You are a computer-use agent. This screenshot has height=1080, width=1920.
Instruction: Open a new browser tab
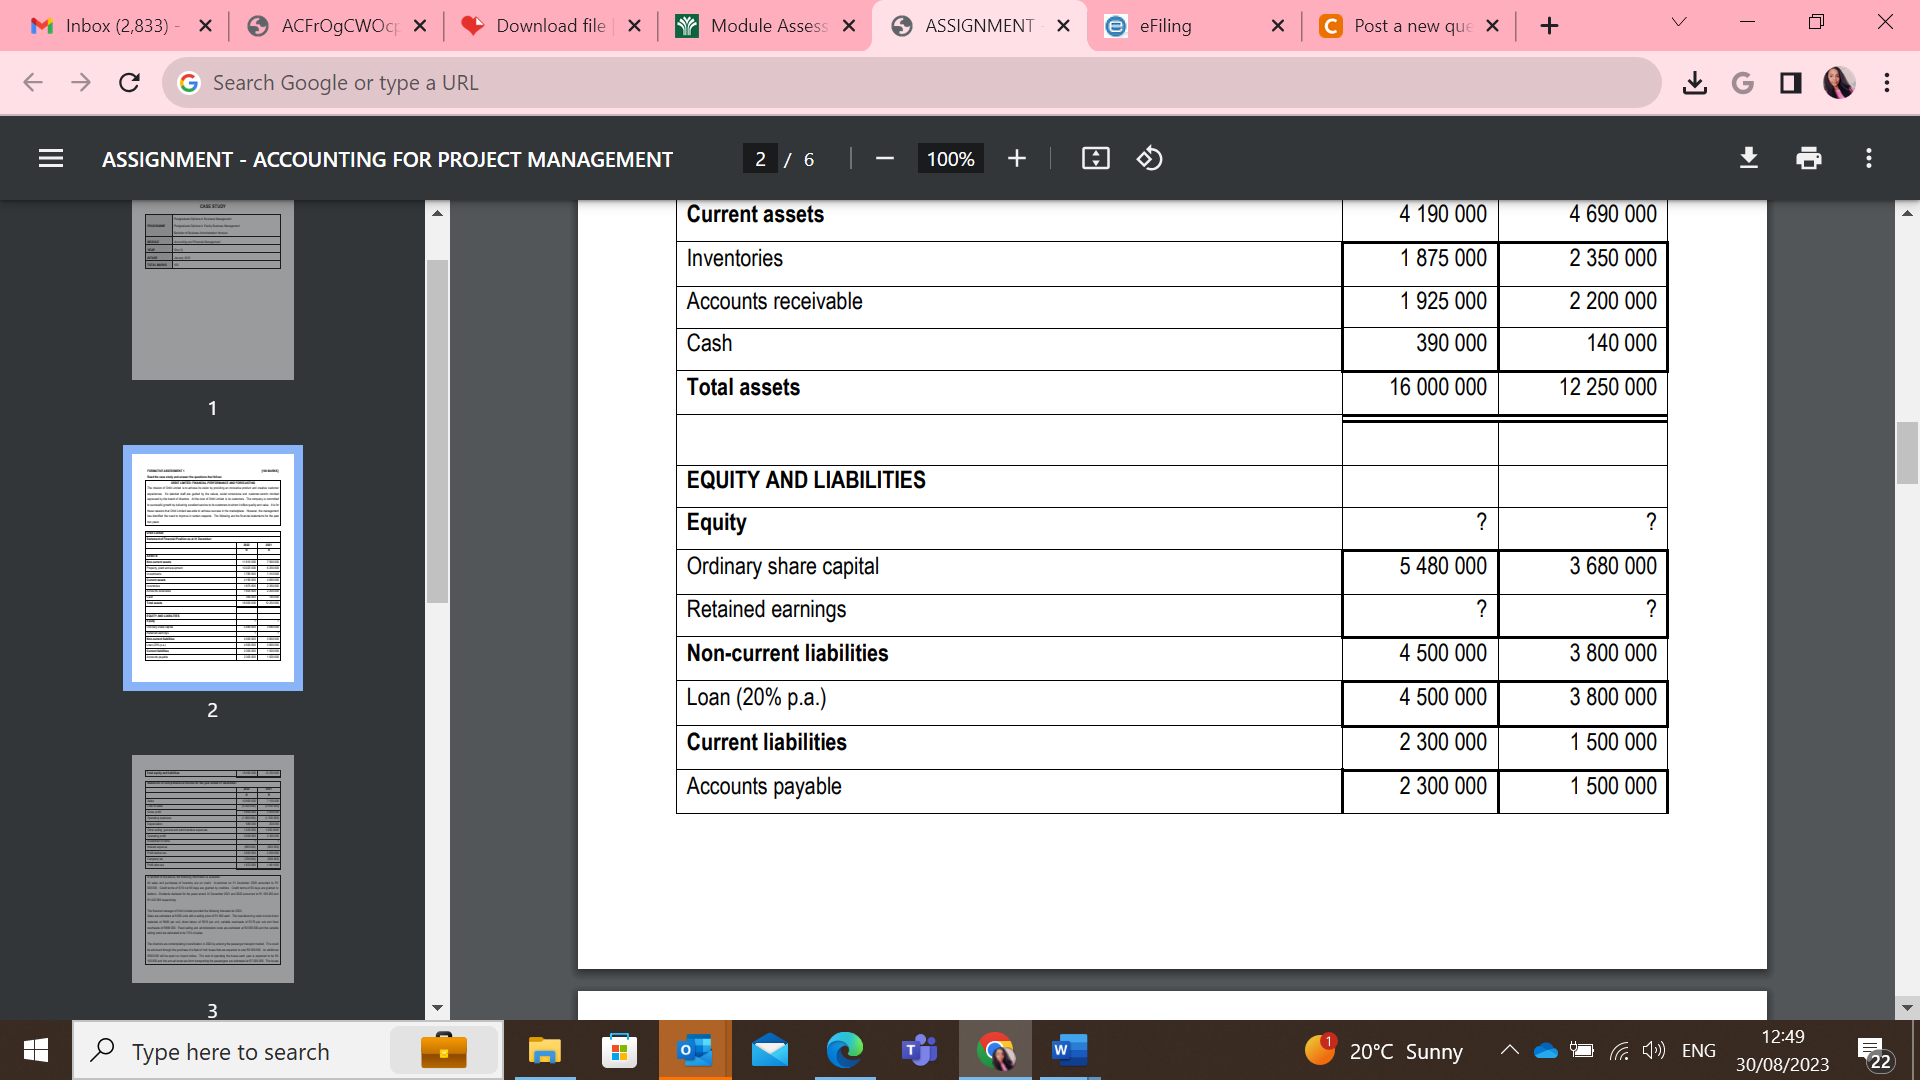pos(1549,26)
